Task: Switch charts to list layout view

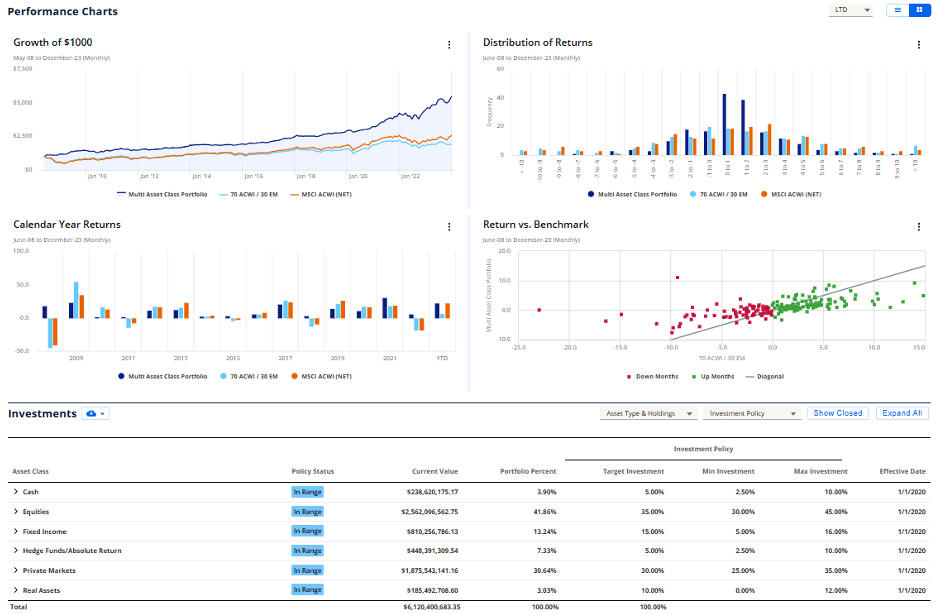Action: click(x=897, y=10)
